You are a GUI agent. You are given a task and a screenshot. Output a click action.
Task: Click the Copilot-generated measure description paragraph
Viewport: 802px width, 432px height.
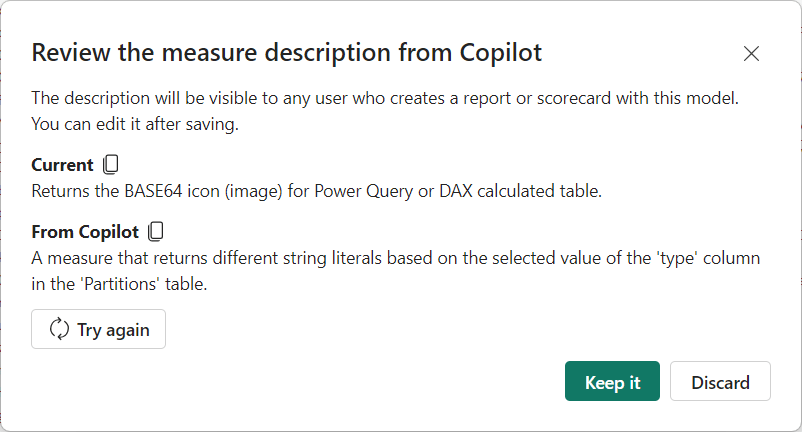[395, 269]
